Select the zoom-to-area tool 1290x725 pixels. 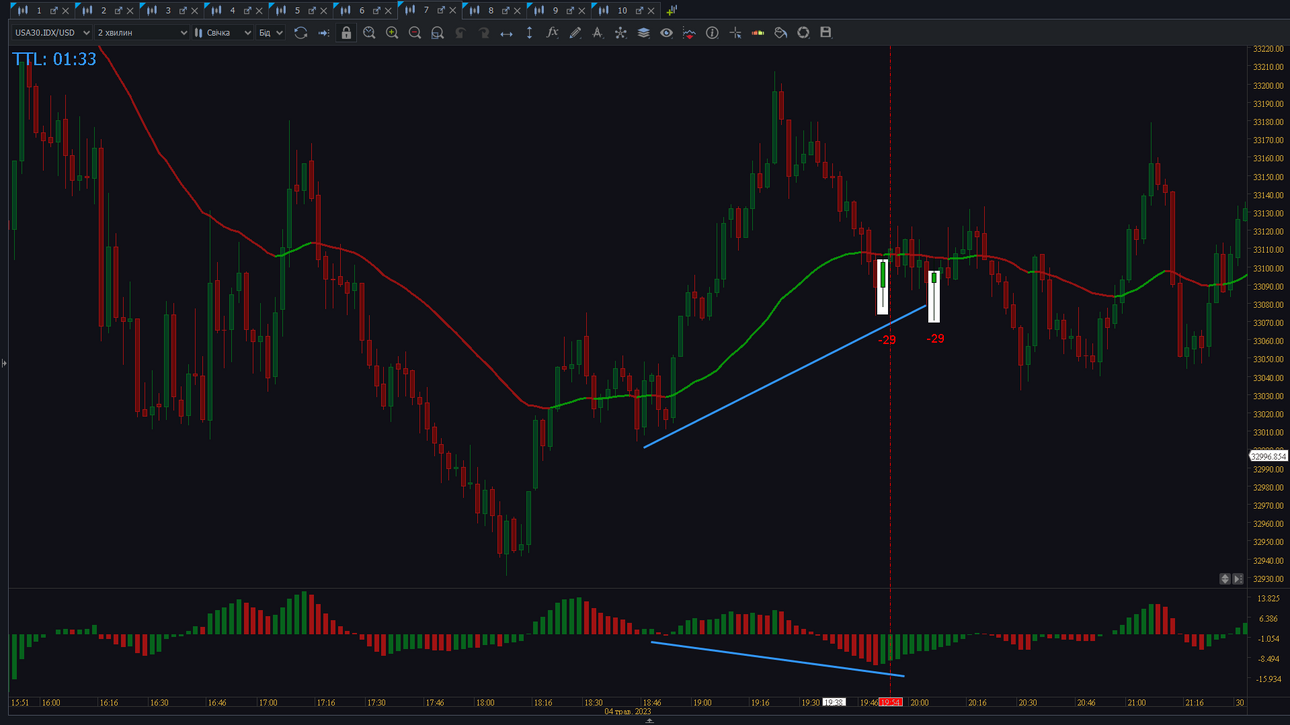point(437,33)
